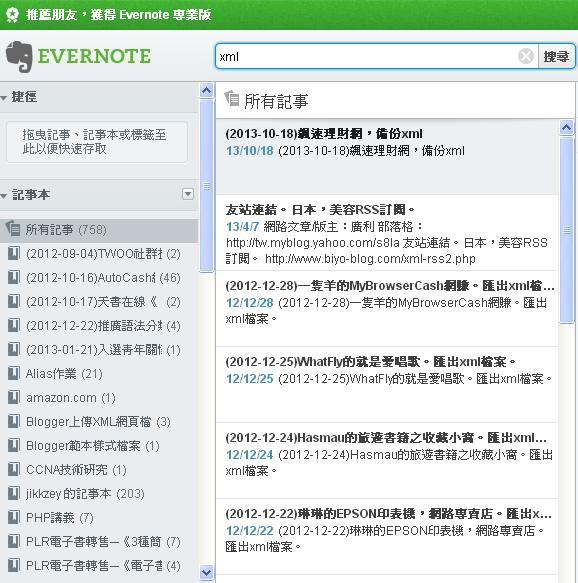The image size is (578, 583).
Task: Click the all-notes icon beside 所有記事 (758)
Action: (13, 229)
